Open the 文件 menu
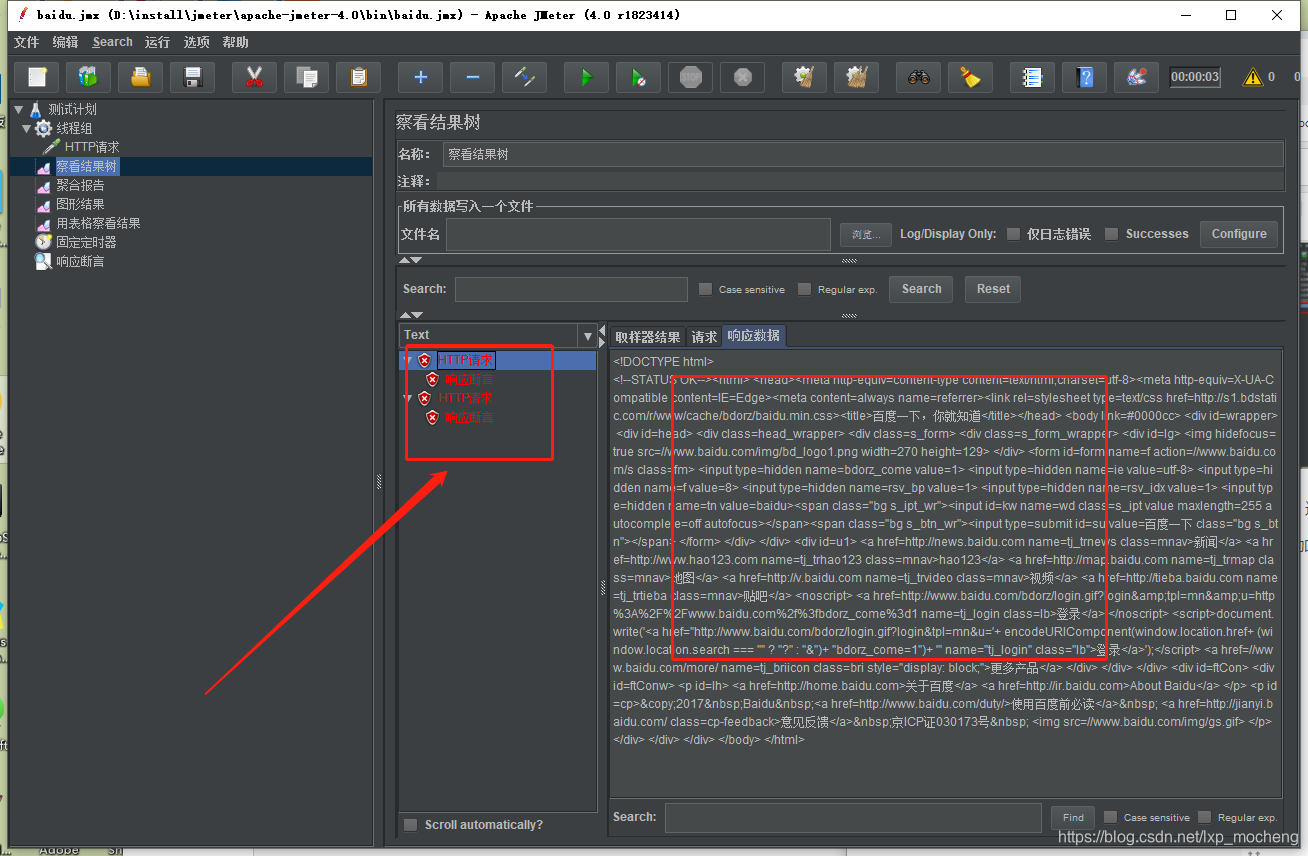 pyautogui.click(x=26, y=42)
